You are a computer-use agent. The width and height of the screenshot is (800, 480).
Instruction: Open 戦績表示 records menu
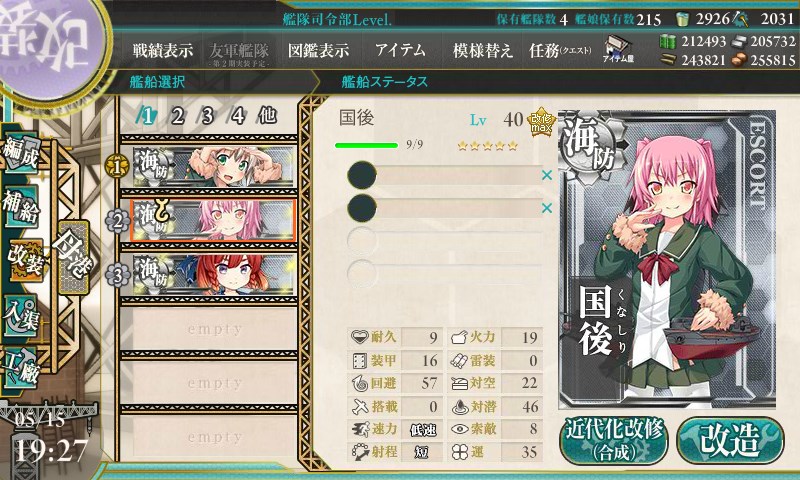coord(163,50)
